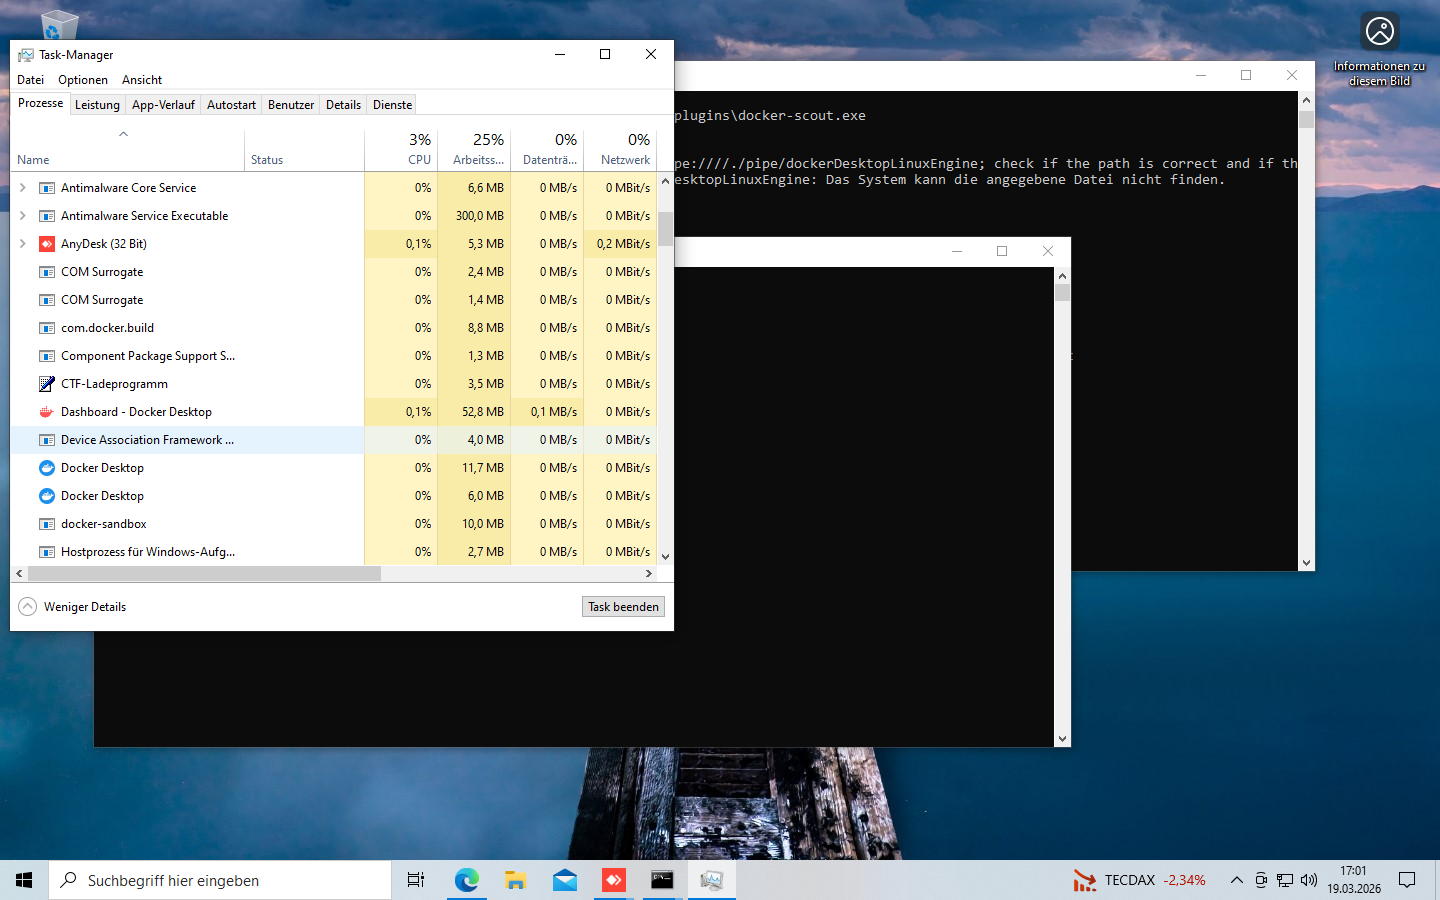Click the Dashboard - Docker Desktop whale icon

tap(46, 412)
